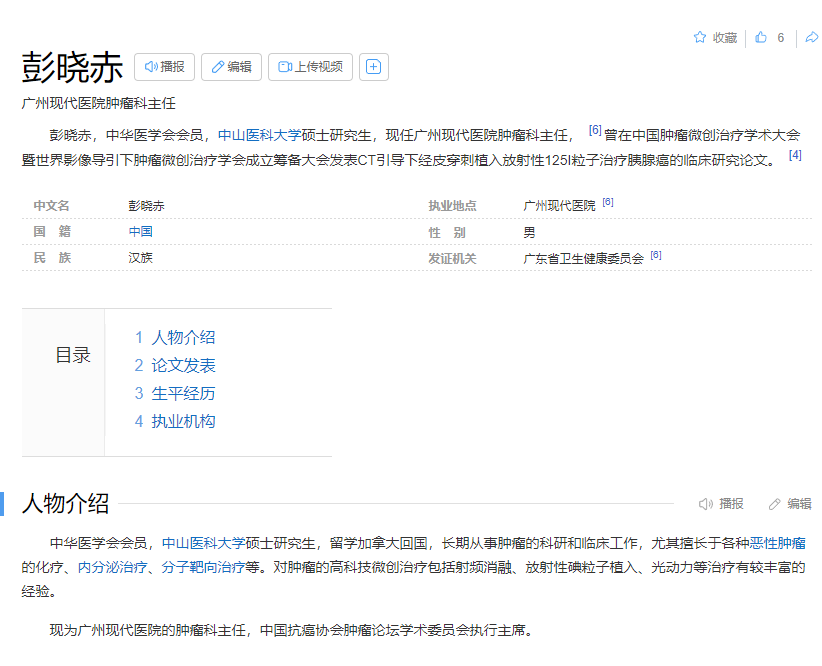Click the star favorite icon

[x=699, y=37]
